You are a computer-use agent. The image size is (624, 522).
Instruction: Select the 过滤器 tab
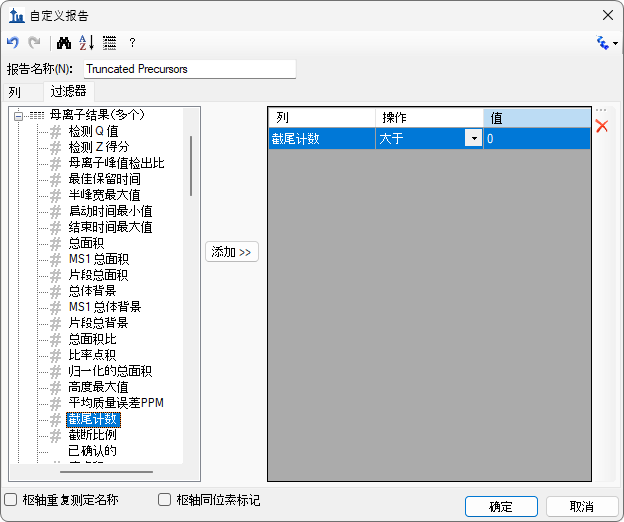[x=69, y=92]
